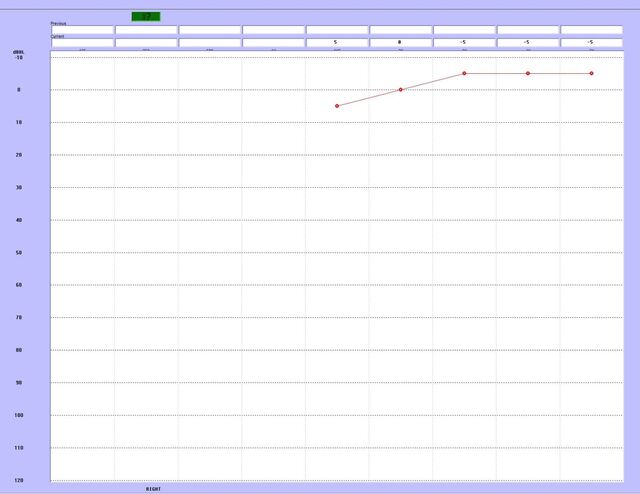This screenshot has width=640, height=494.
Task: Click the green indicator box above the fields
Action: coord(146,17)
